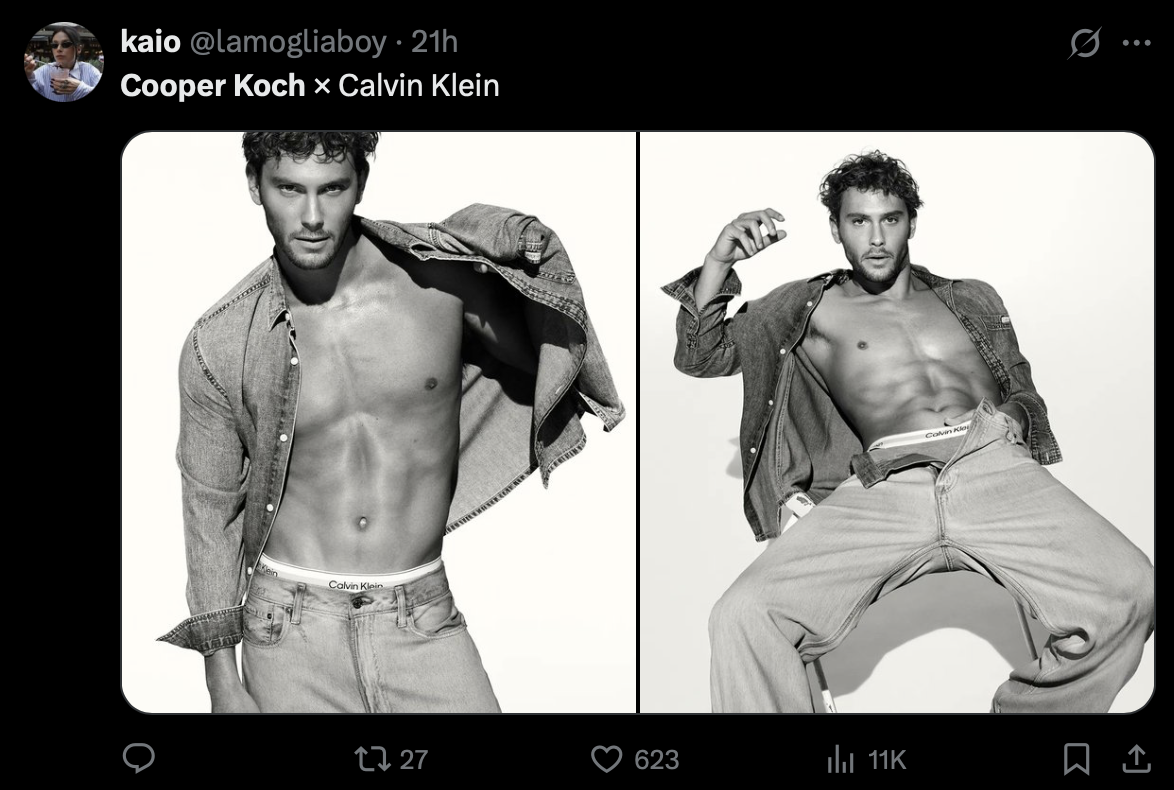1174x790 pixels.
Task: Click the @lamogliaboy handle
Action: (x=287, y=42)
